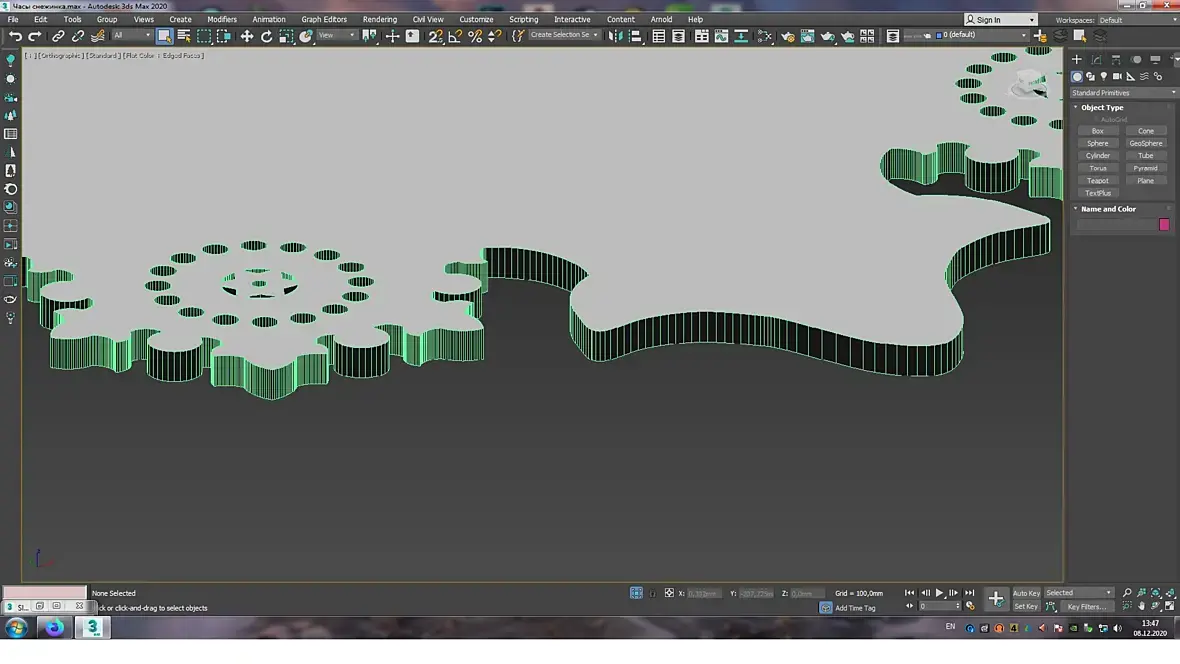This screenshot has width=1180, height=664.
Task: Toggle the Angle Snap icon
Action: [455, 36]
